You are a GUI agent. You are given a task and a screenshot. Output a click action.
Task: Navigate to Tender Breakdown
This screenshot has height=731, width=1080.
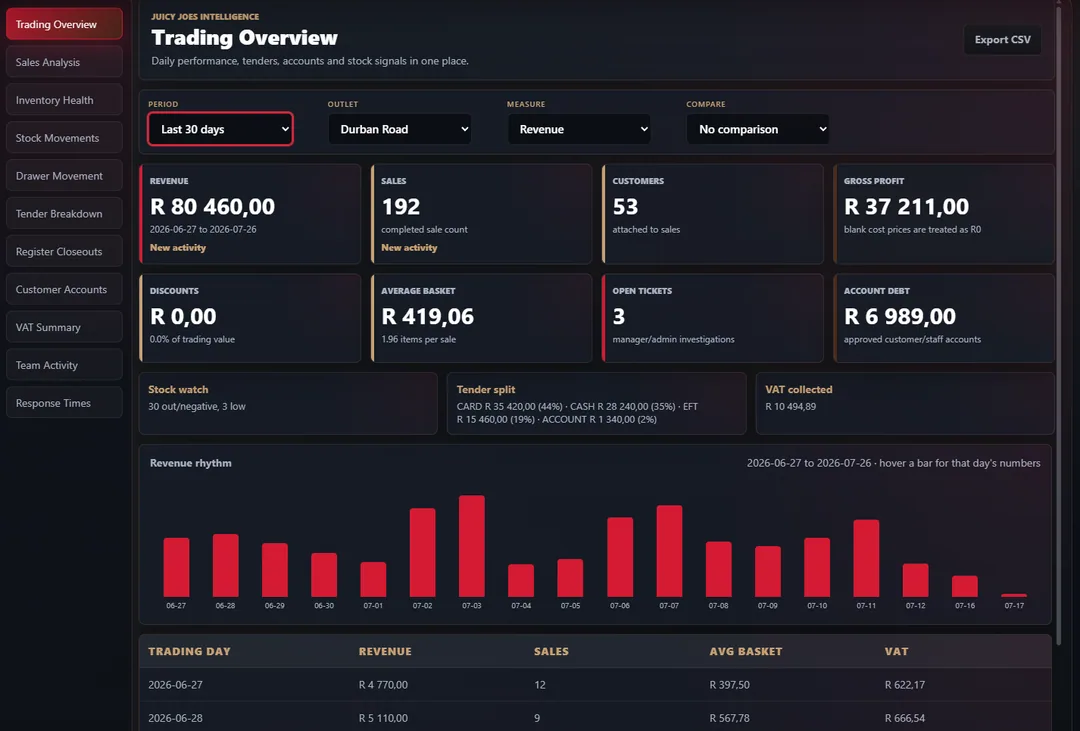(x=64, y=214)
